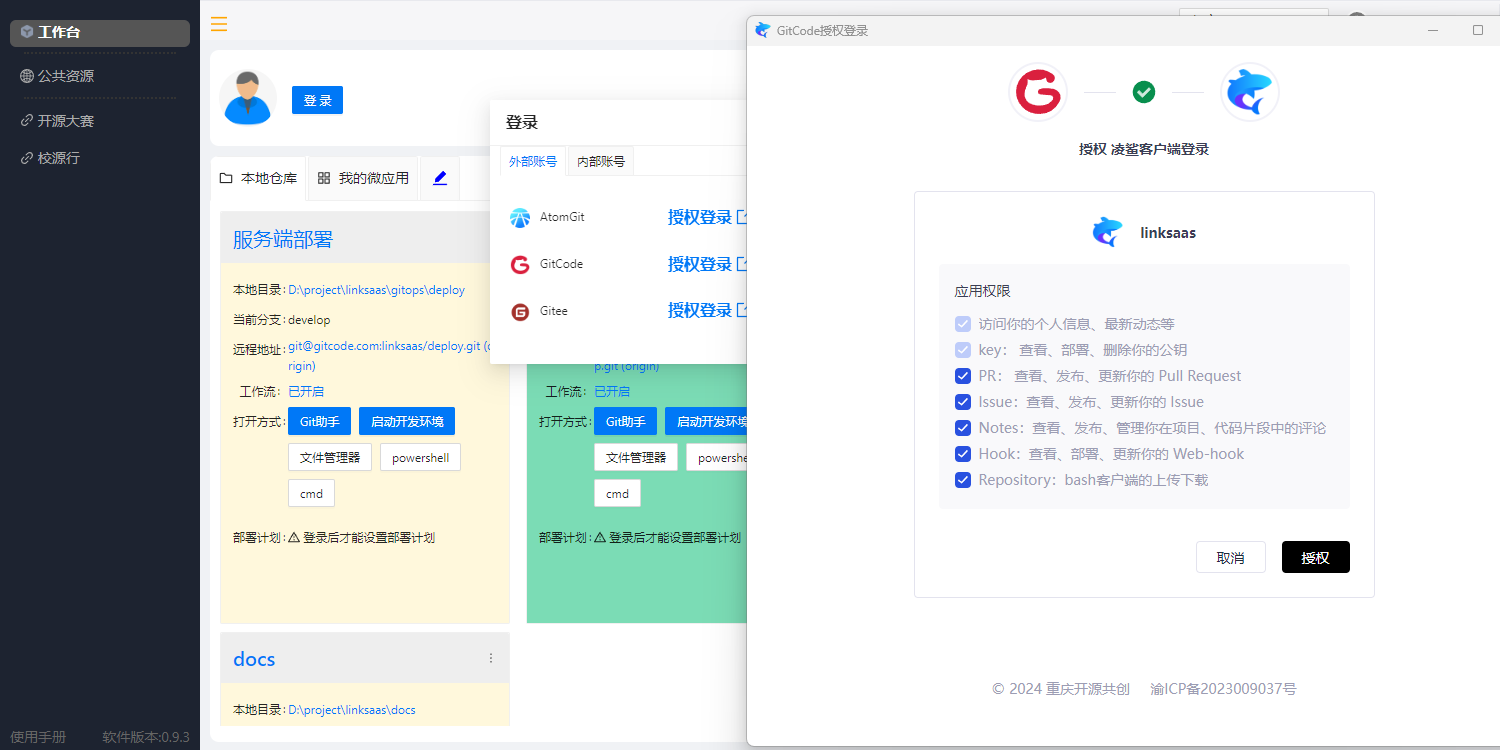1500x750 pixels.
Task: Uncheck the Hook Web-hook permission checkbox
Action: tap(963, 454)
